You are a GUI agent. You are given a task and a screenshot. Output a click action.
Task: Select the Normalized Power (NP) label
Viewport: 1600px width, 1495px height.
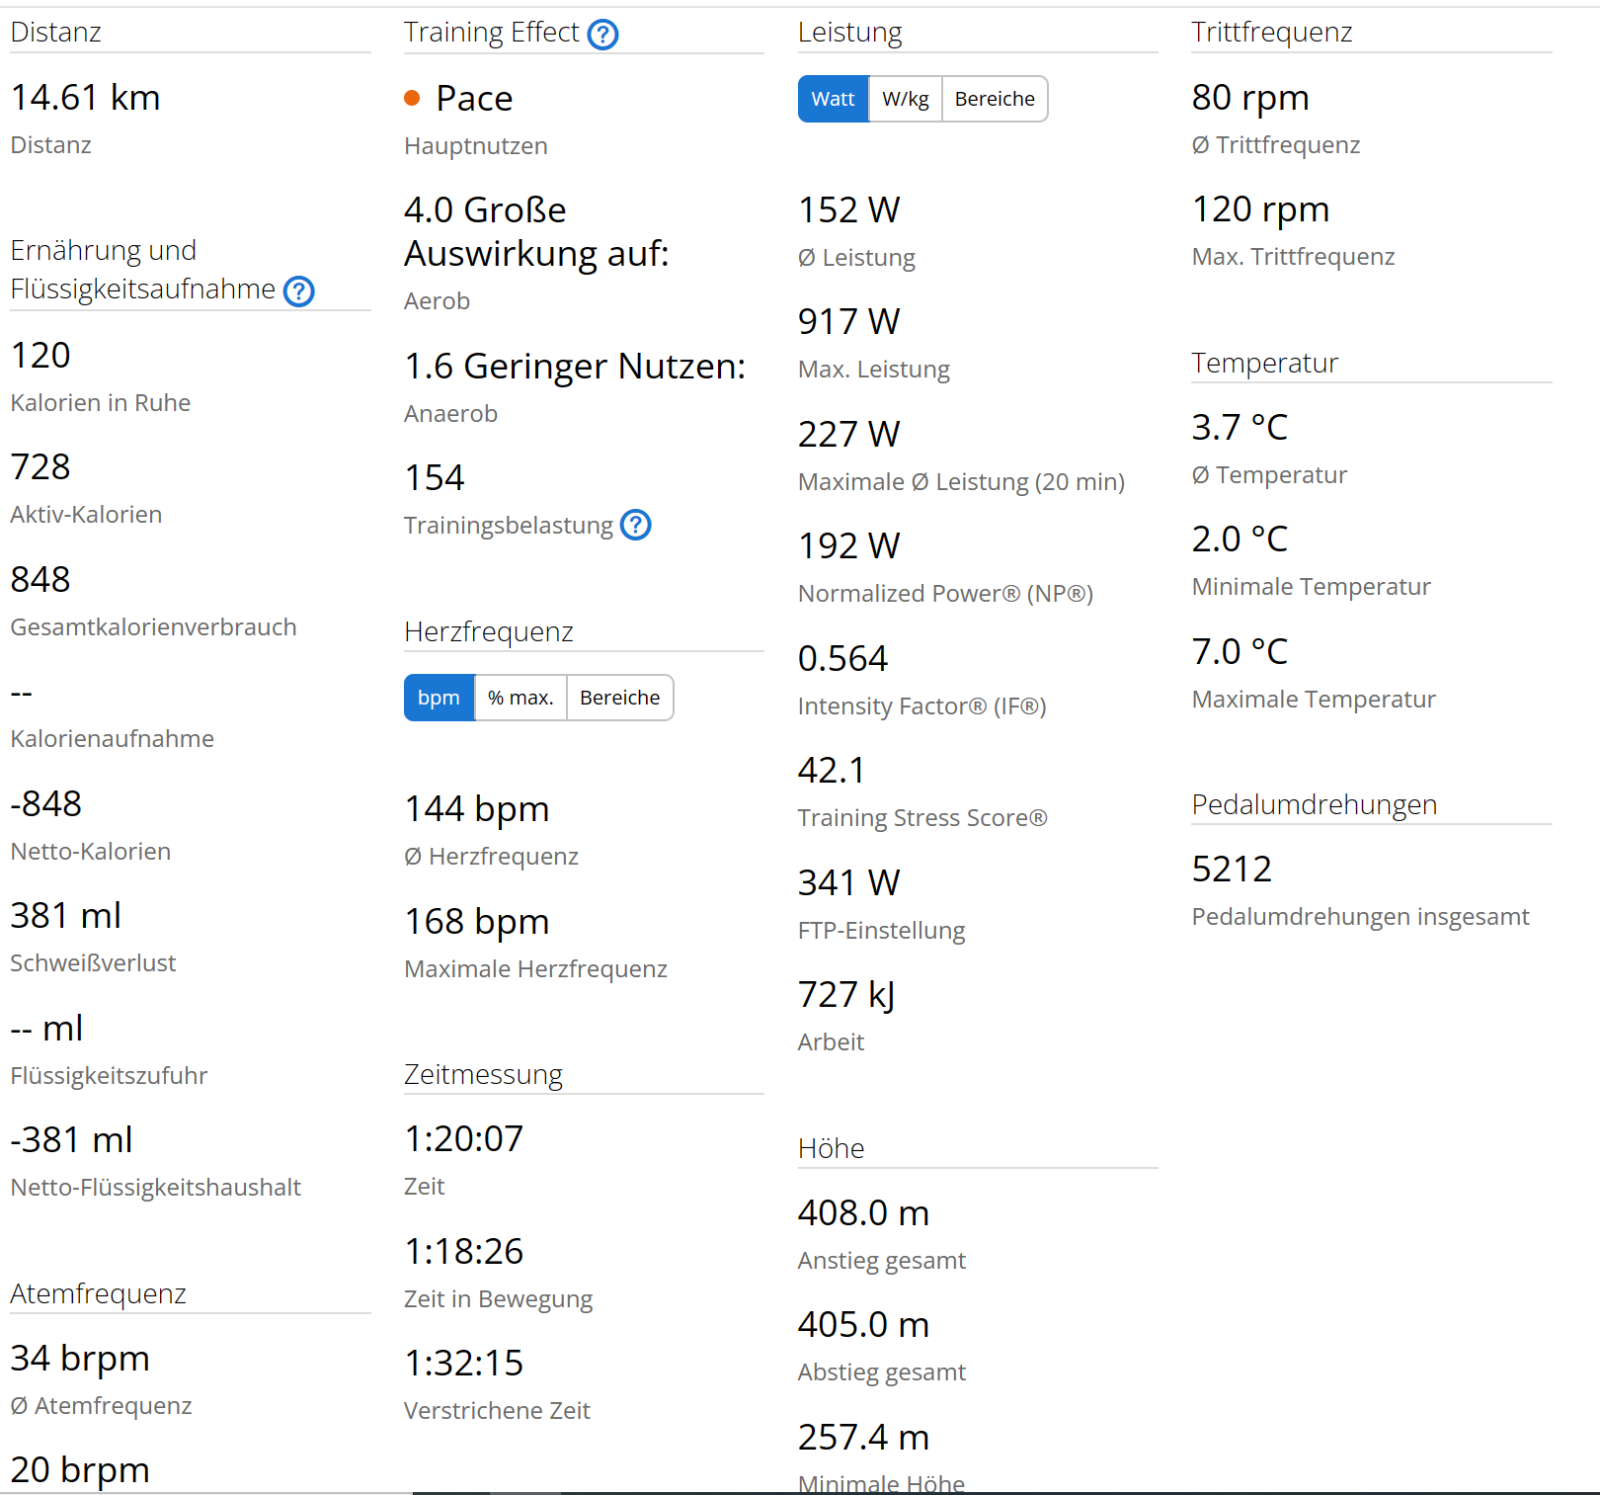[945, 594]
